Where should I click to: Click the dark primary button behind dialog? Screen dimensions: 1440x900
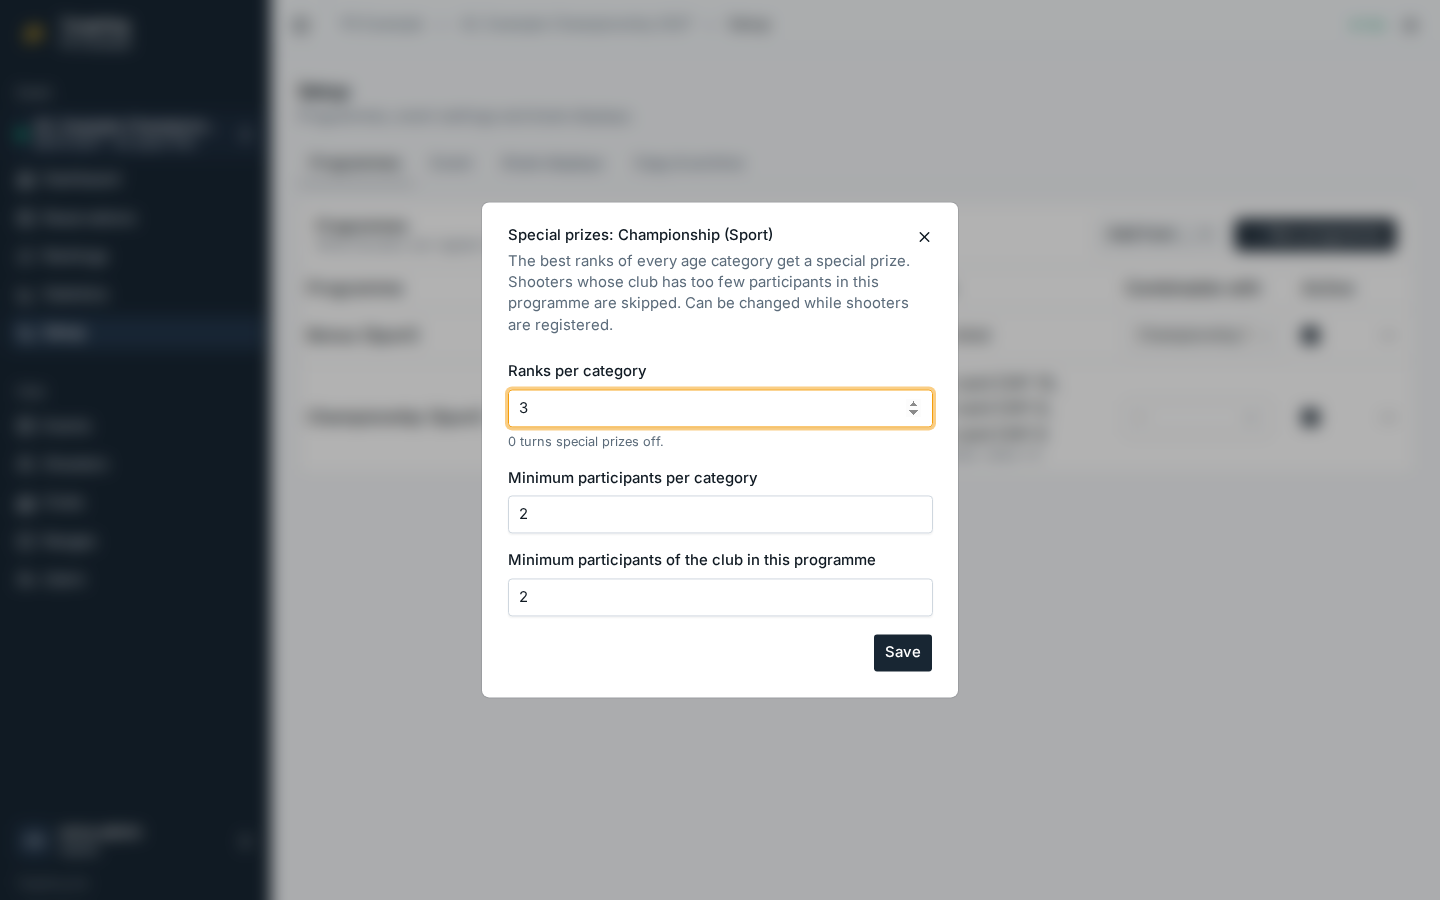pos(1315,235)
